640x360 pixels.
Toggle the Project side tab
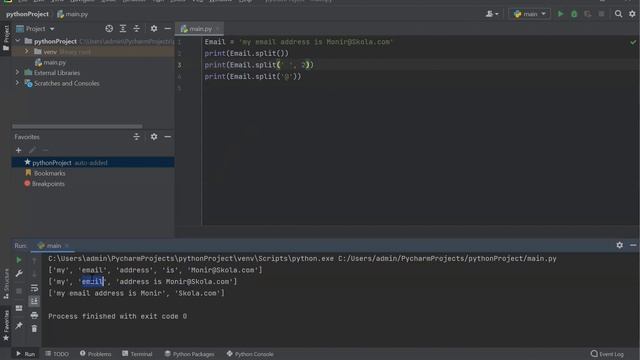pos(6,38)
